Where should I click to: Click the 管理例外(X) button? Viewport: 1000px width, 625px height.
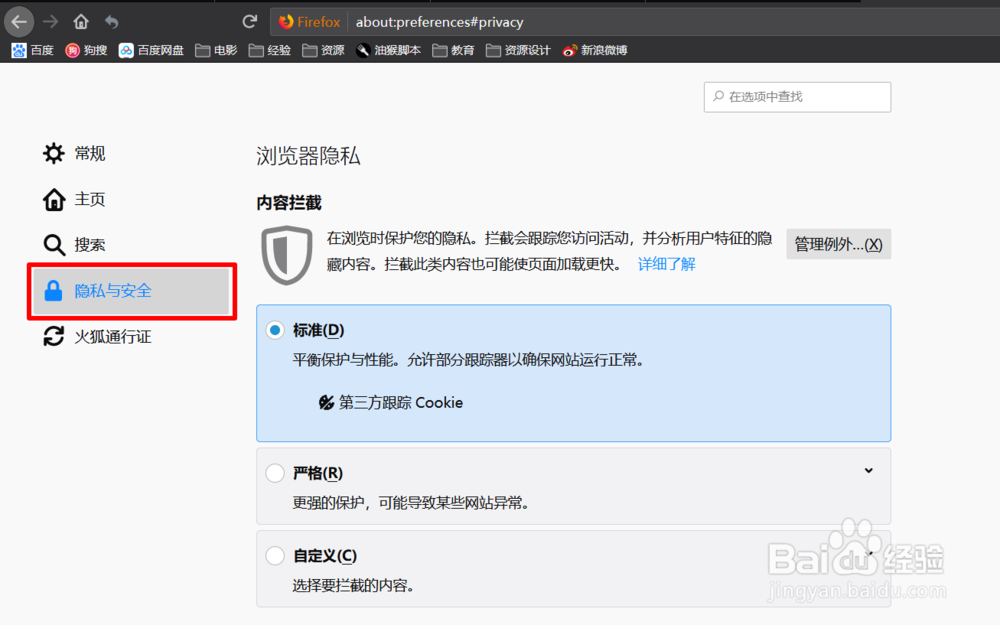coord(838,243)
